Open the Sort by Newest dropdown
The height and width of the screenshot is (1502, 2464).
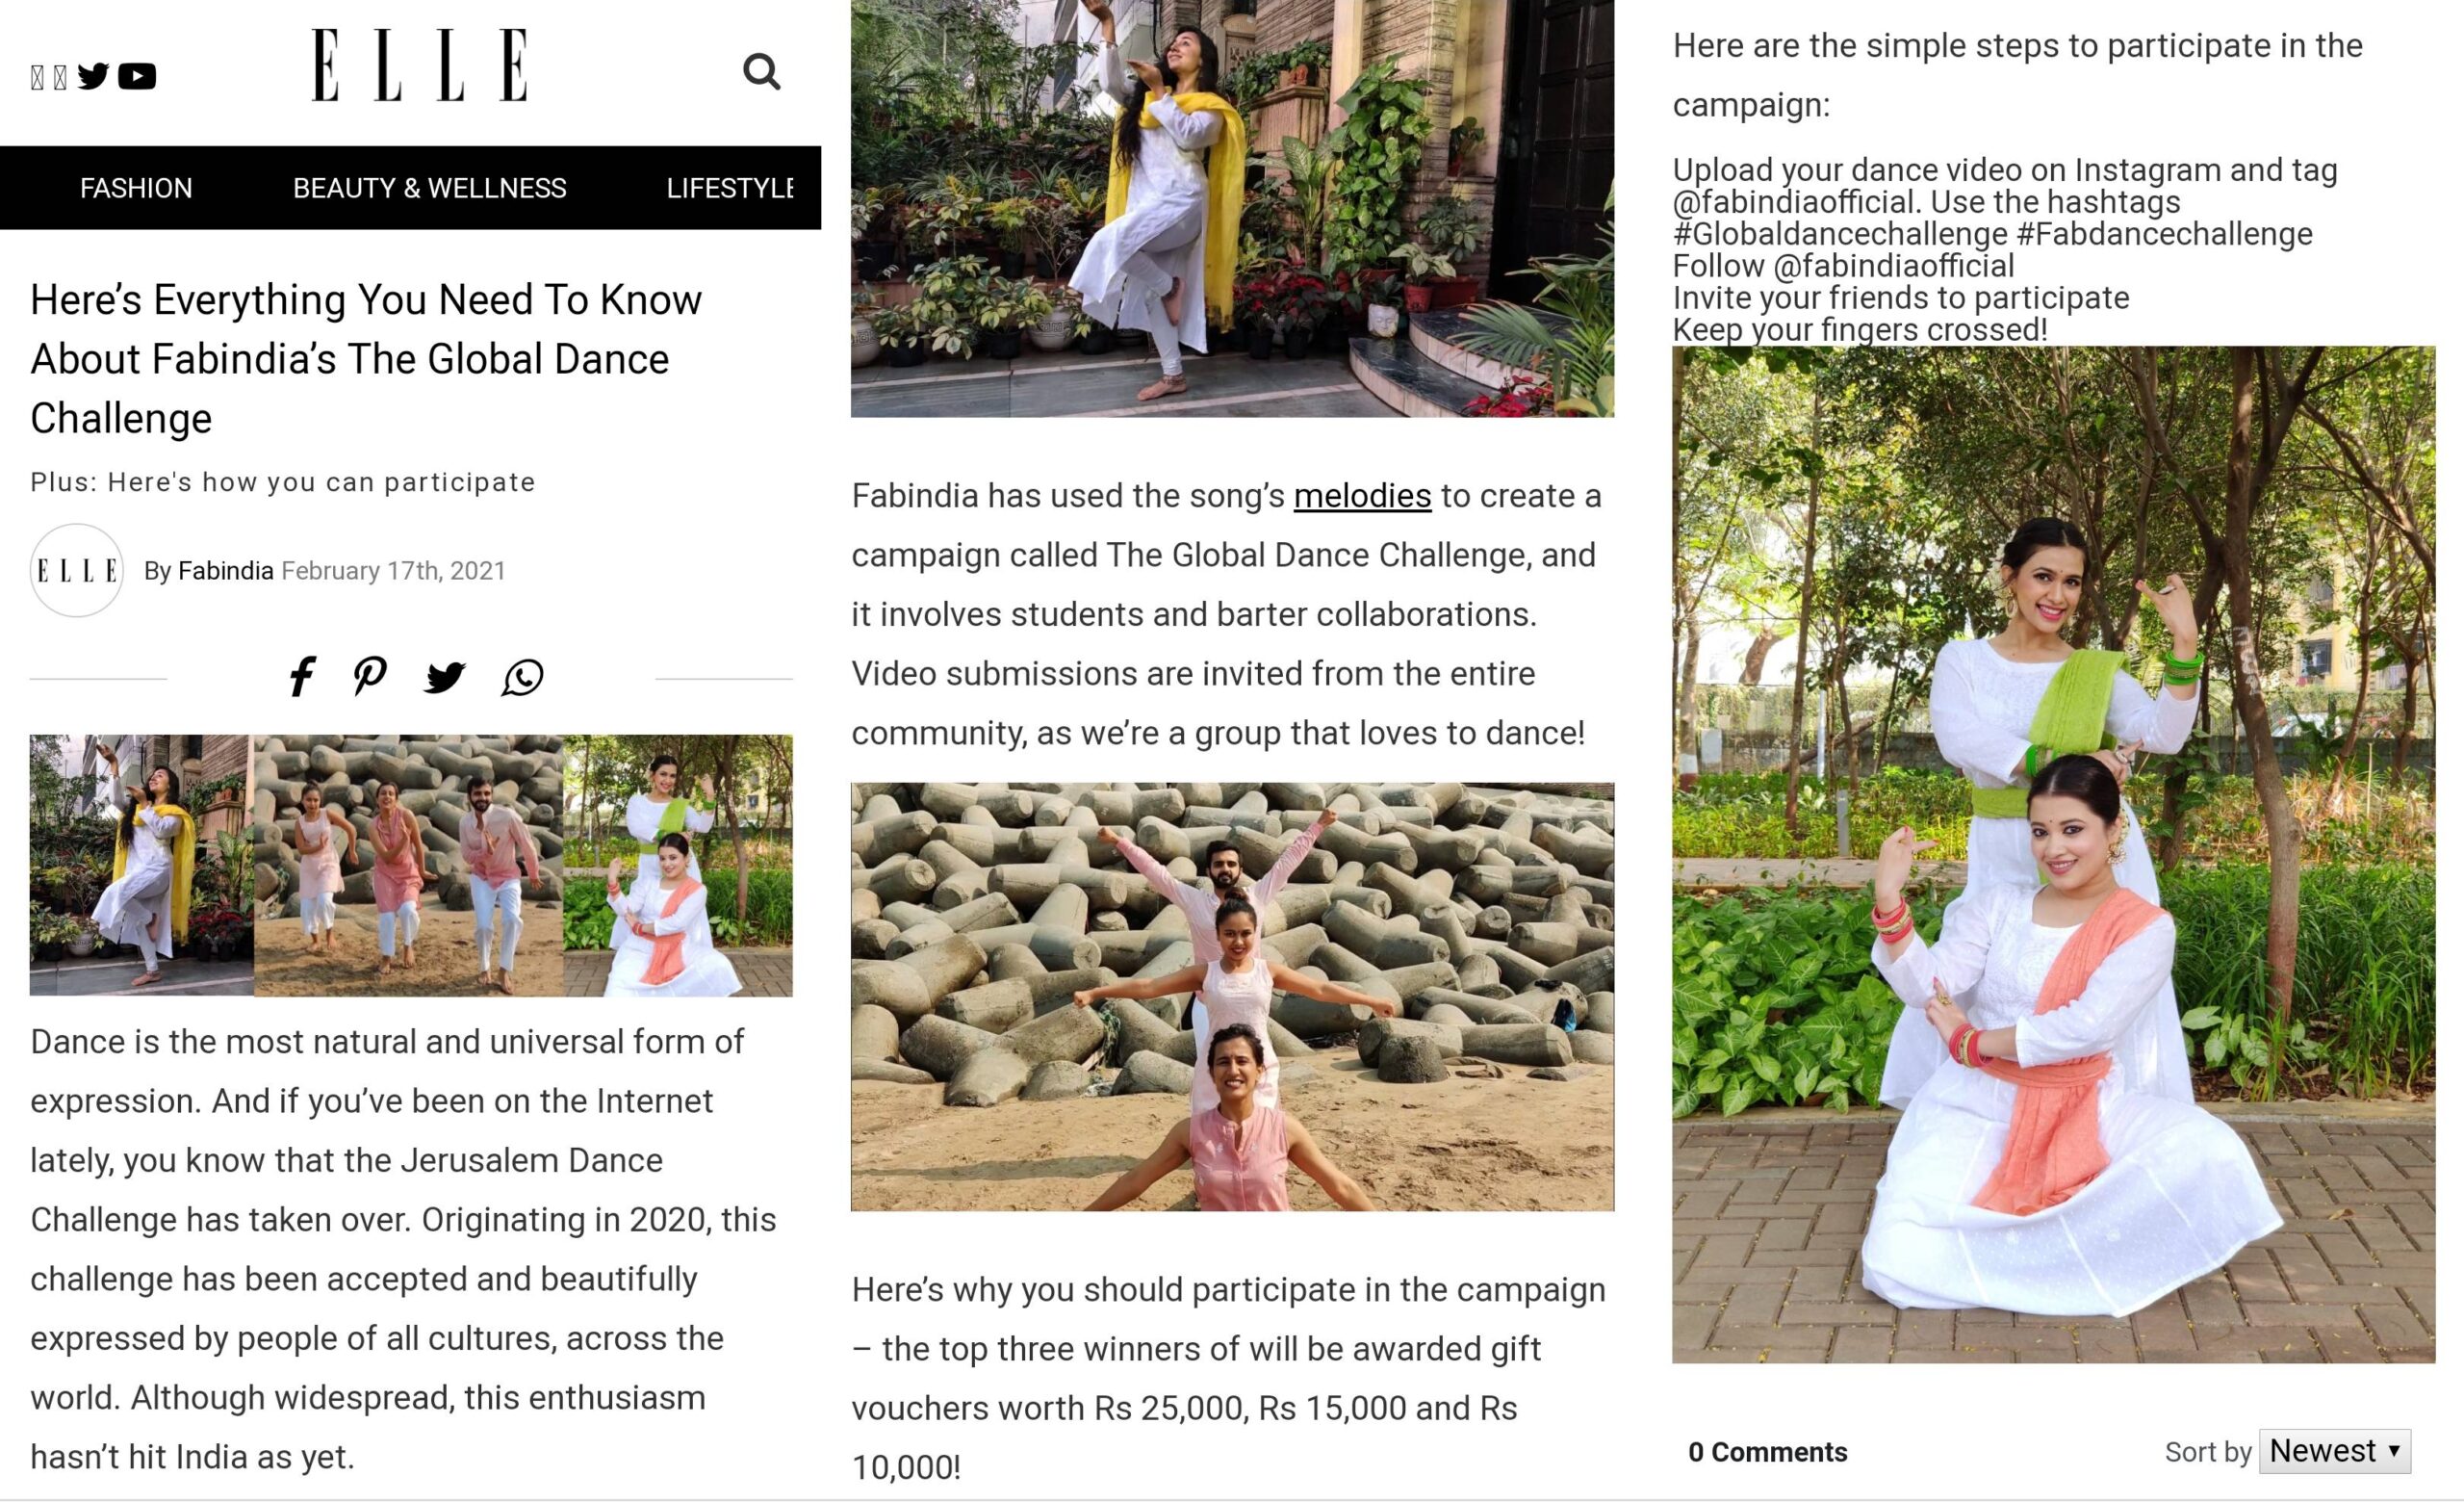tap(2335, 1451)
